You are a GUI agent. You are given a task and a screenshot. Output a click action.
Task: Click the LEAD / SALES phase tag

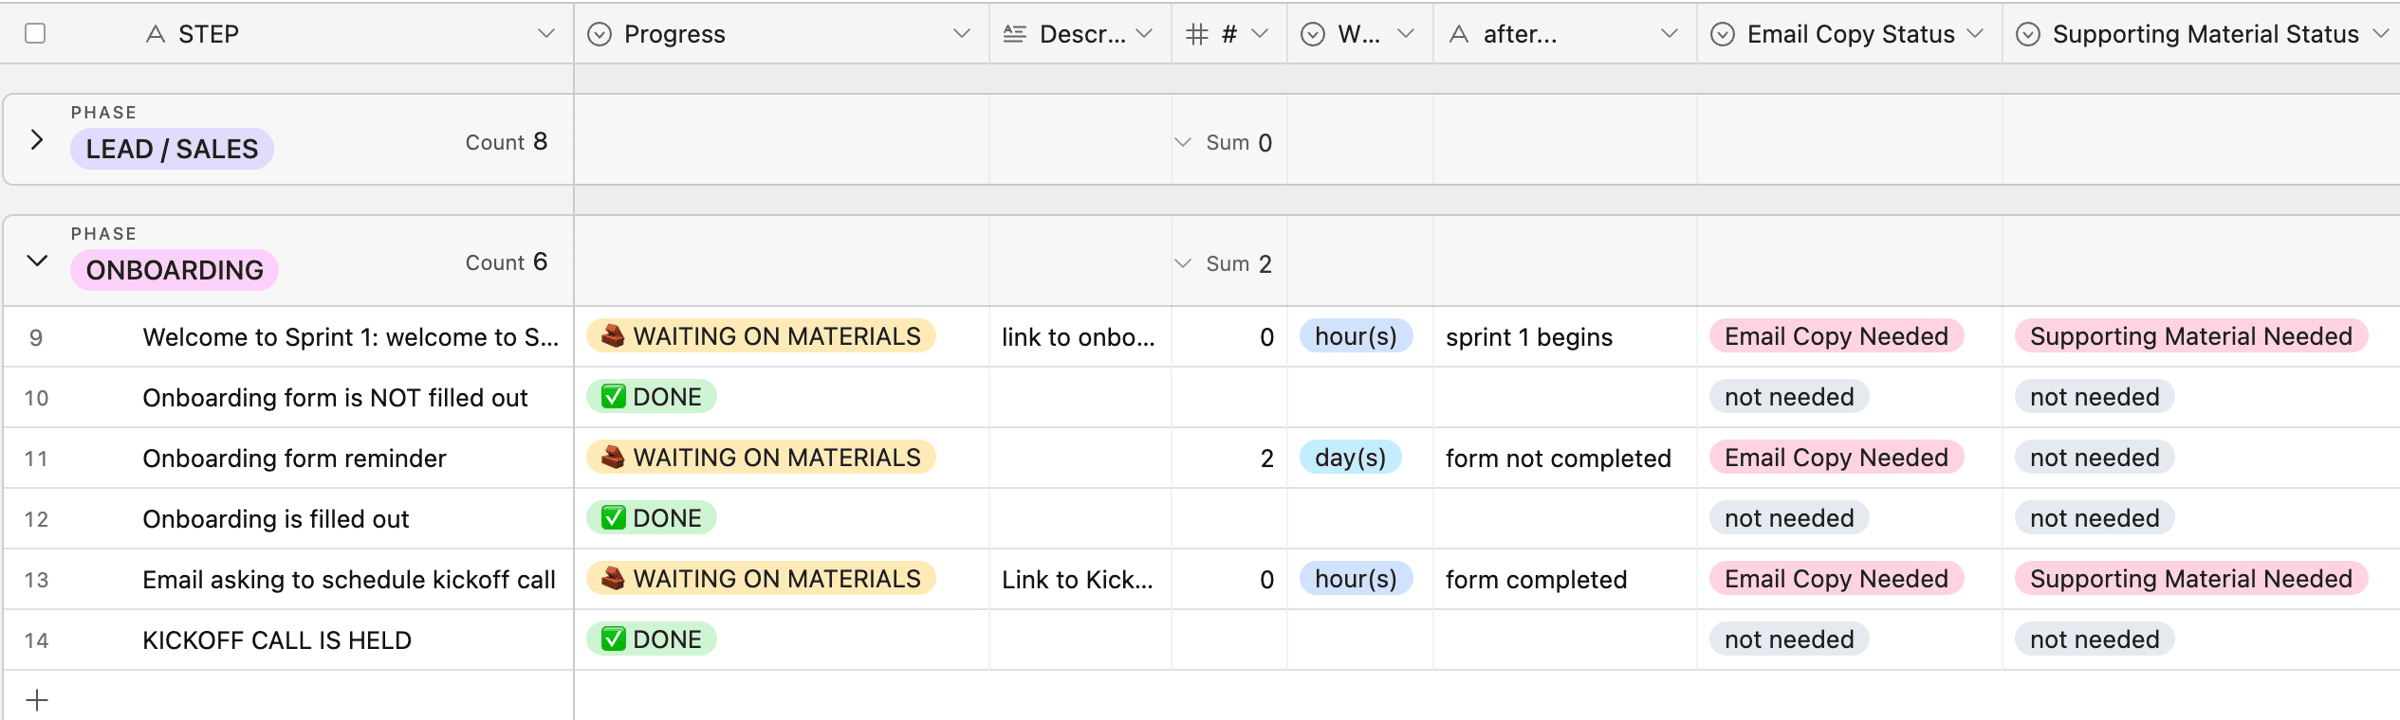[x=172, y=149]
